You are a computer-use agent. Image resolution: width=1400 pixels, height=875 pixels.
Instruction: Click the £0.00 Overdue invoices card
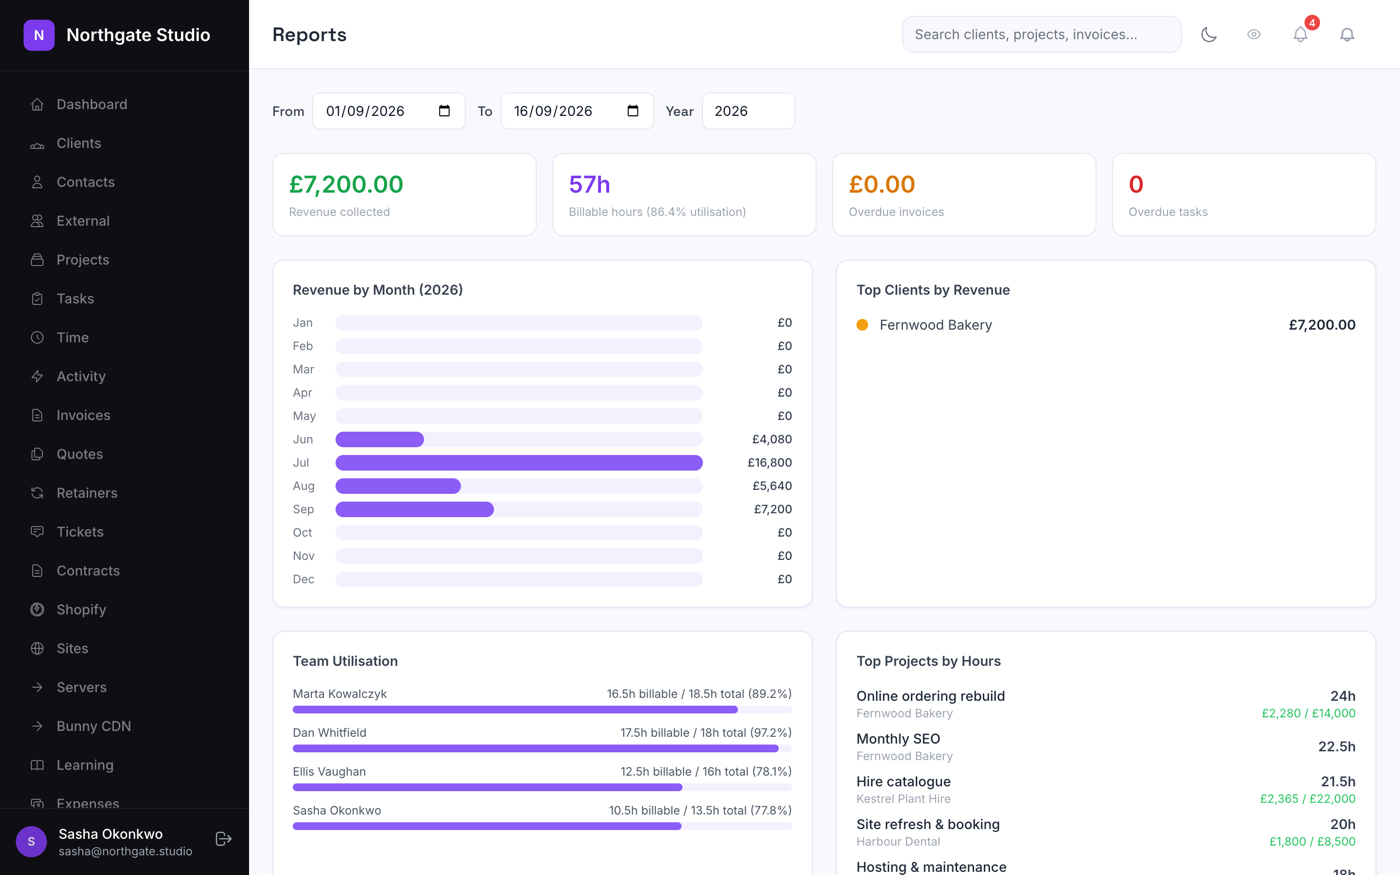point(964,195)
